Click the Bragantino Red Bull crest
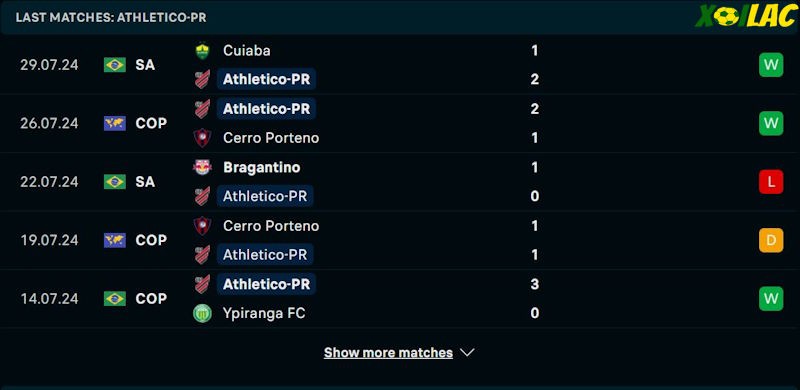The width and height of the screenshot is (800, 390). [202, 167]
